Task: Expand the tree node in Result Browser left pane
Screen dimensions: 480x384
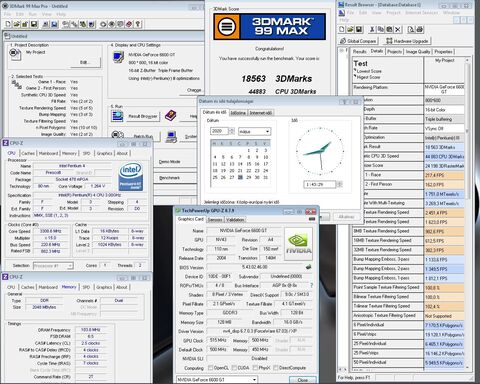Action: [341, 51]
